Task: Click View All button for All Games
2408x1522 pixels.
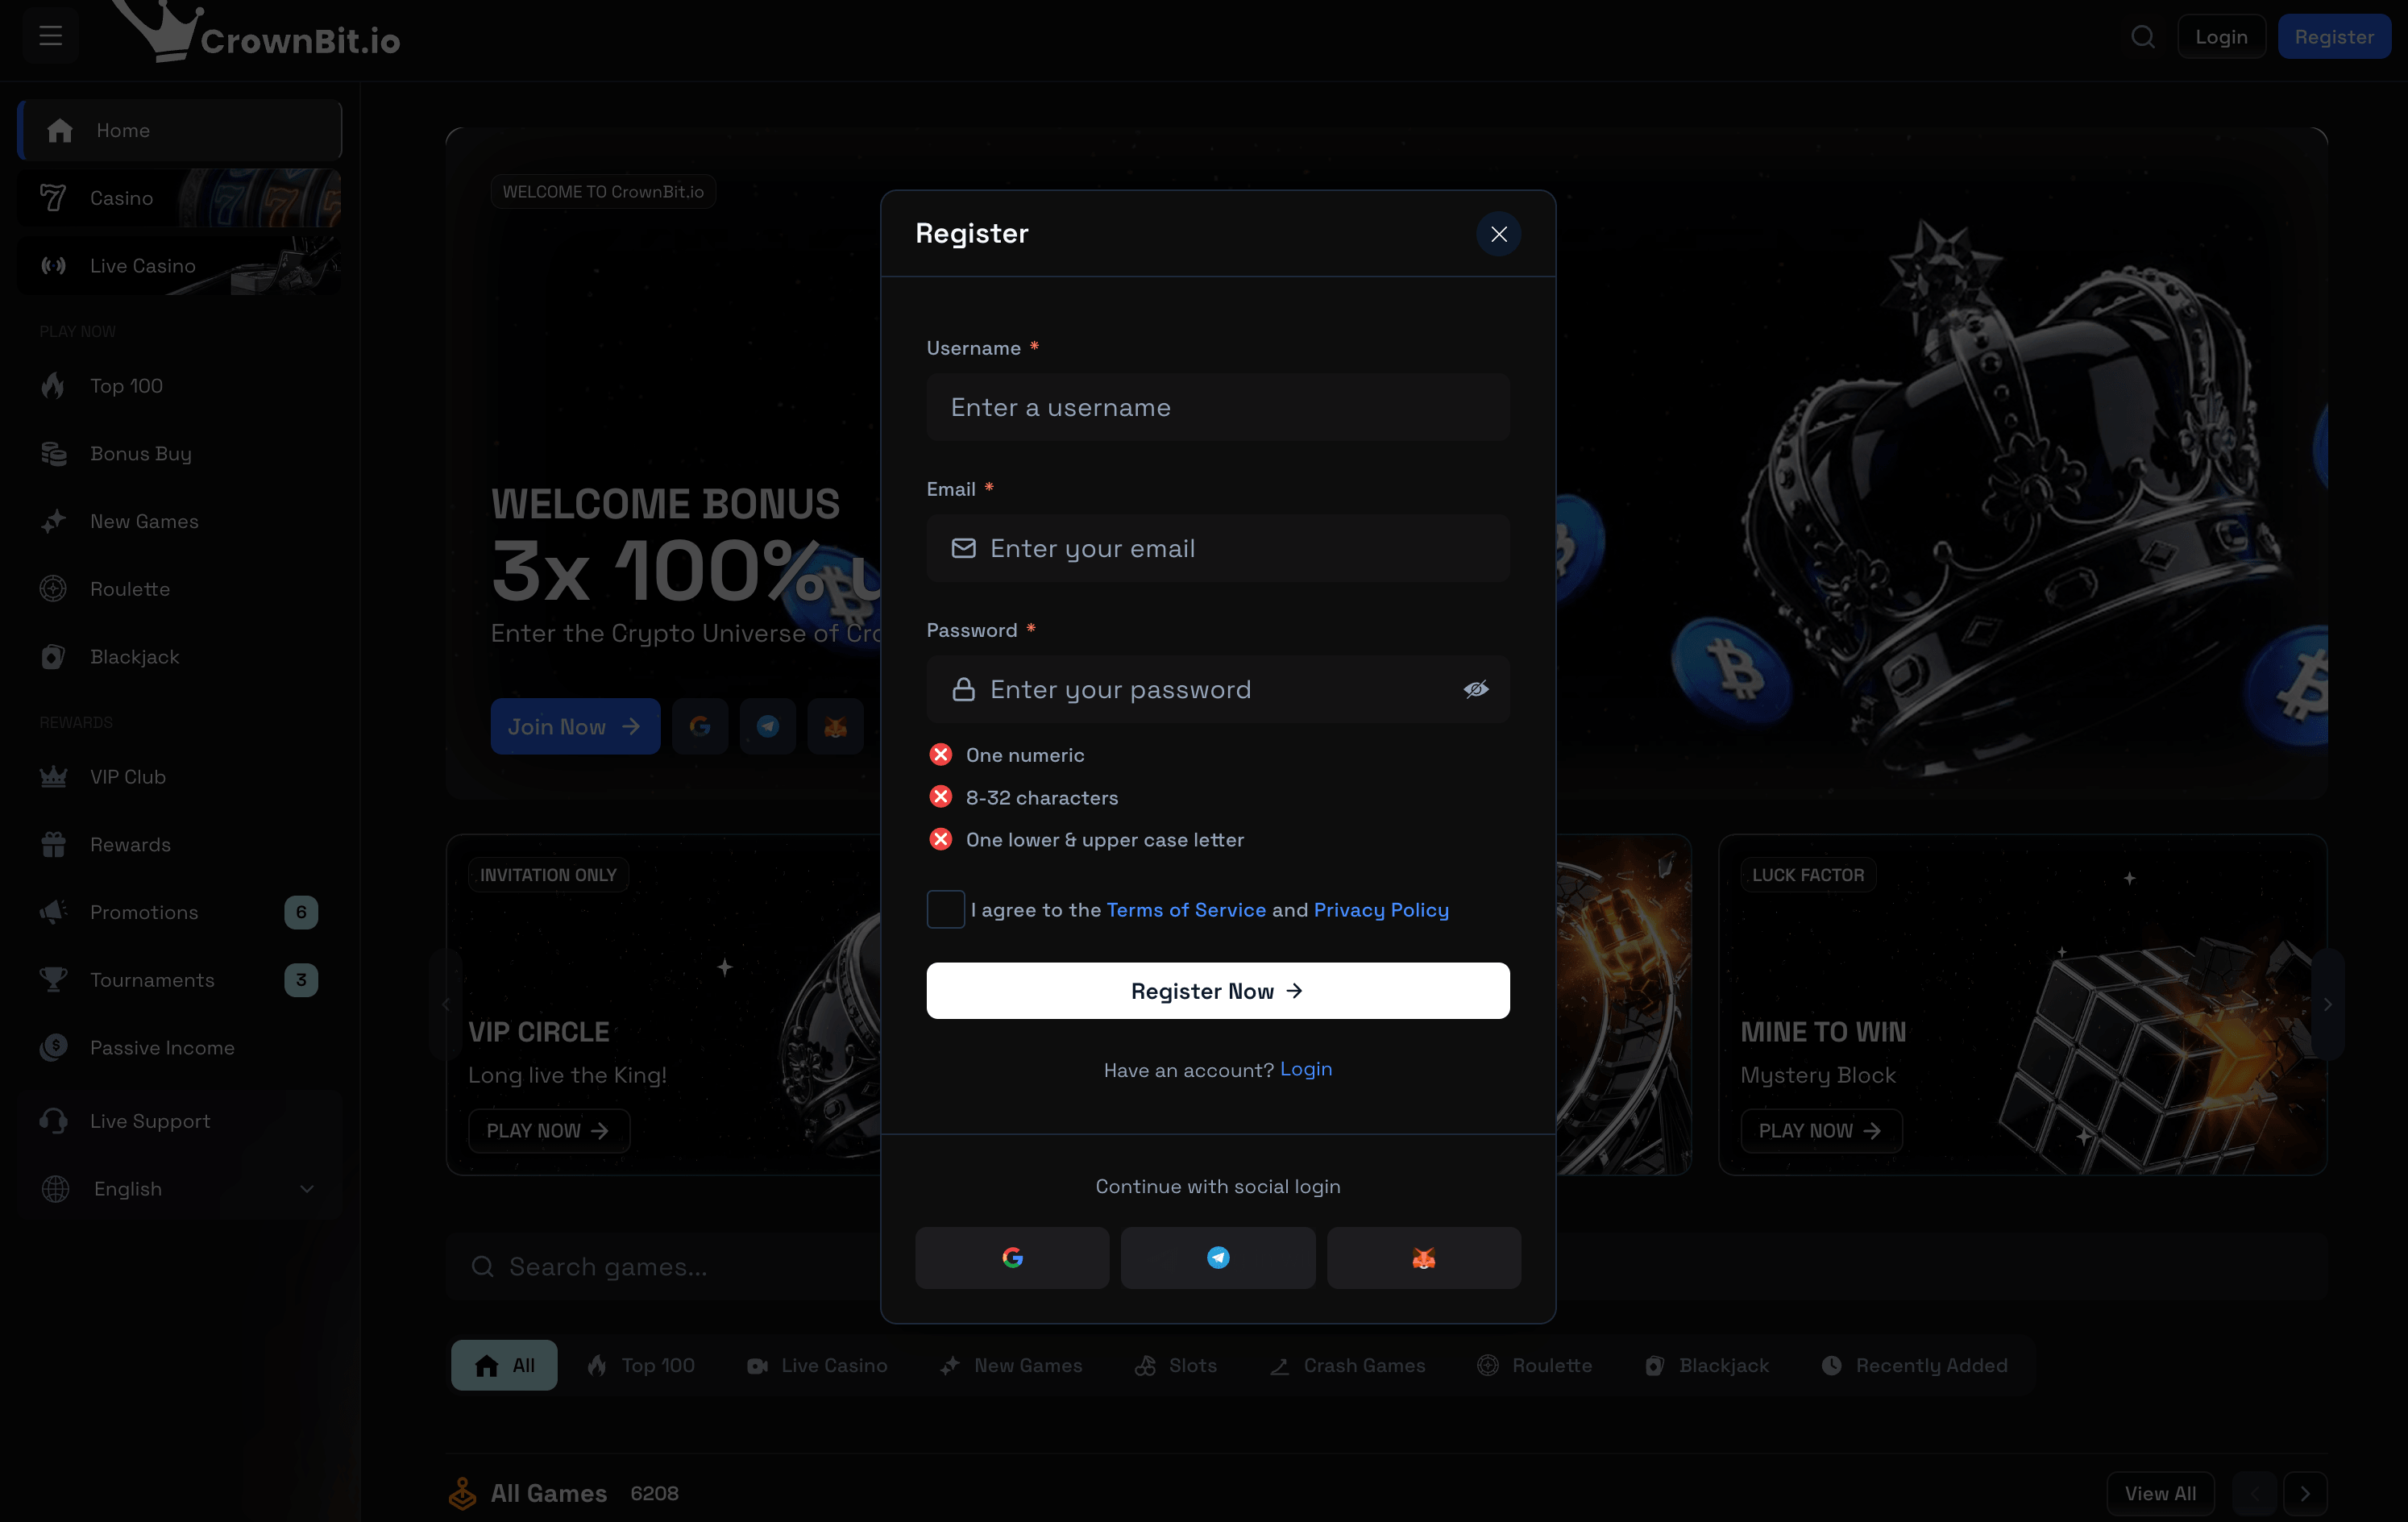Action: 2160,1494
